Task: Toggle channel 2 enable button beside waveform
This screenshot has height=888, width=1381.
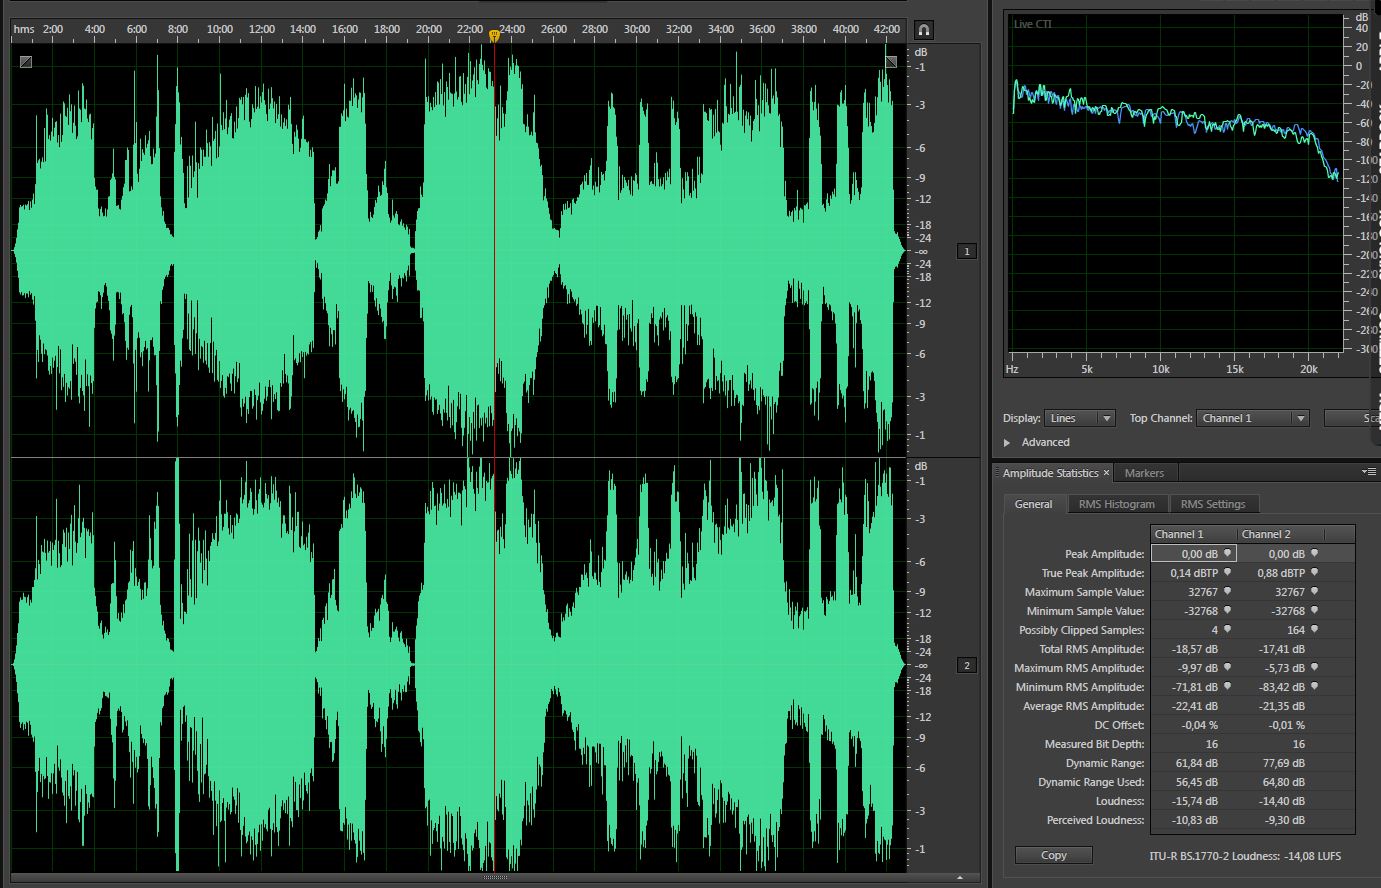Action: pos(966,665)
